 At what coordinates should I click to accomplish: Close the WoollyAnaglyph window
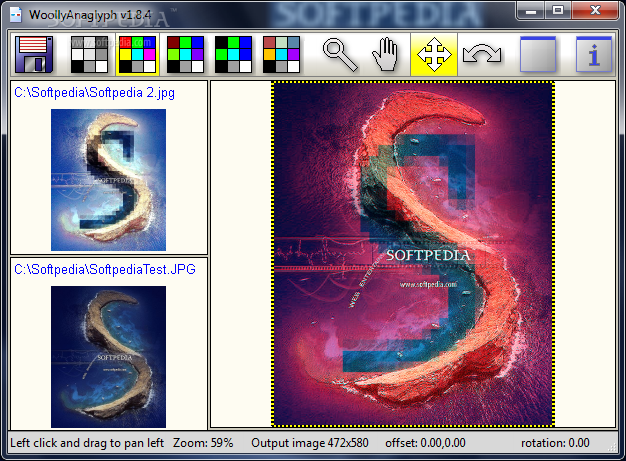[x=595, y=11]
